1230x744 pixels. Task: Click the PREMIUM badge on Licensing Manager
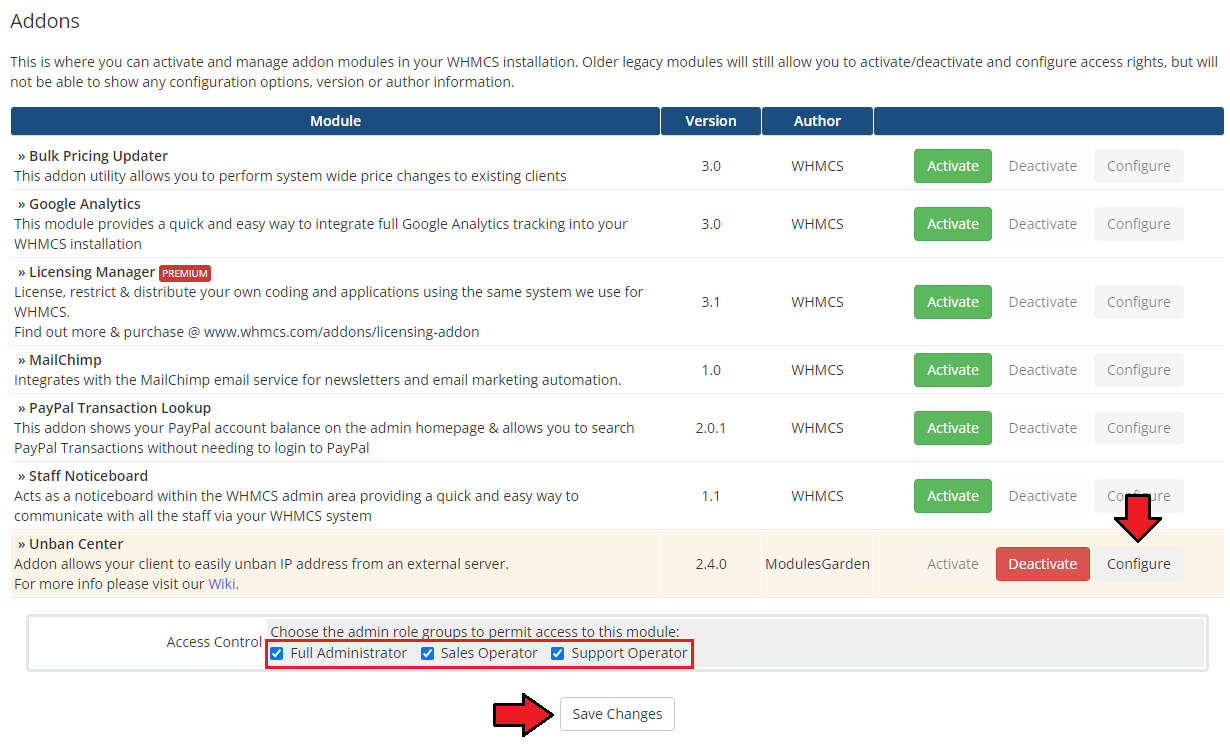coord(185,273)
